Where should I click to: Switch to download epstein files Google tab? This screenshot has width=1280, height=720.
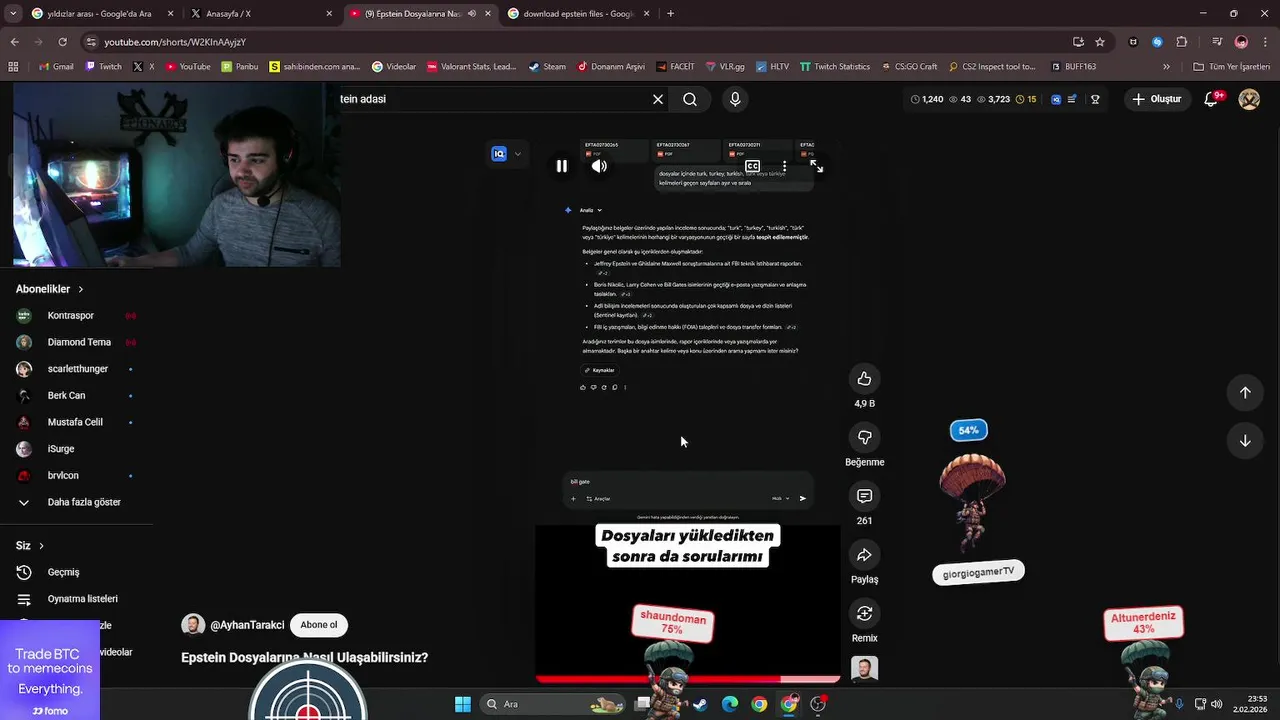(578, 14)
